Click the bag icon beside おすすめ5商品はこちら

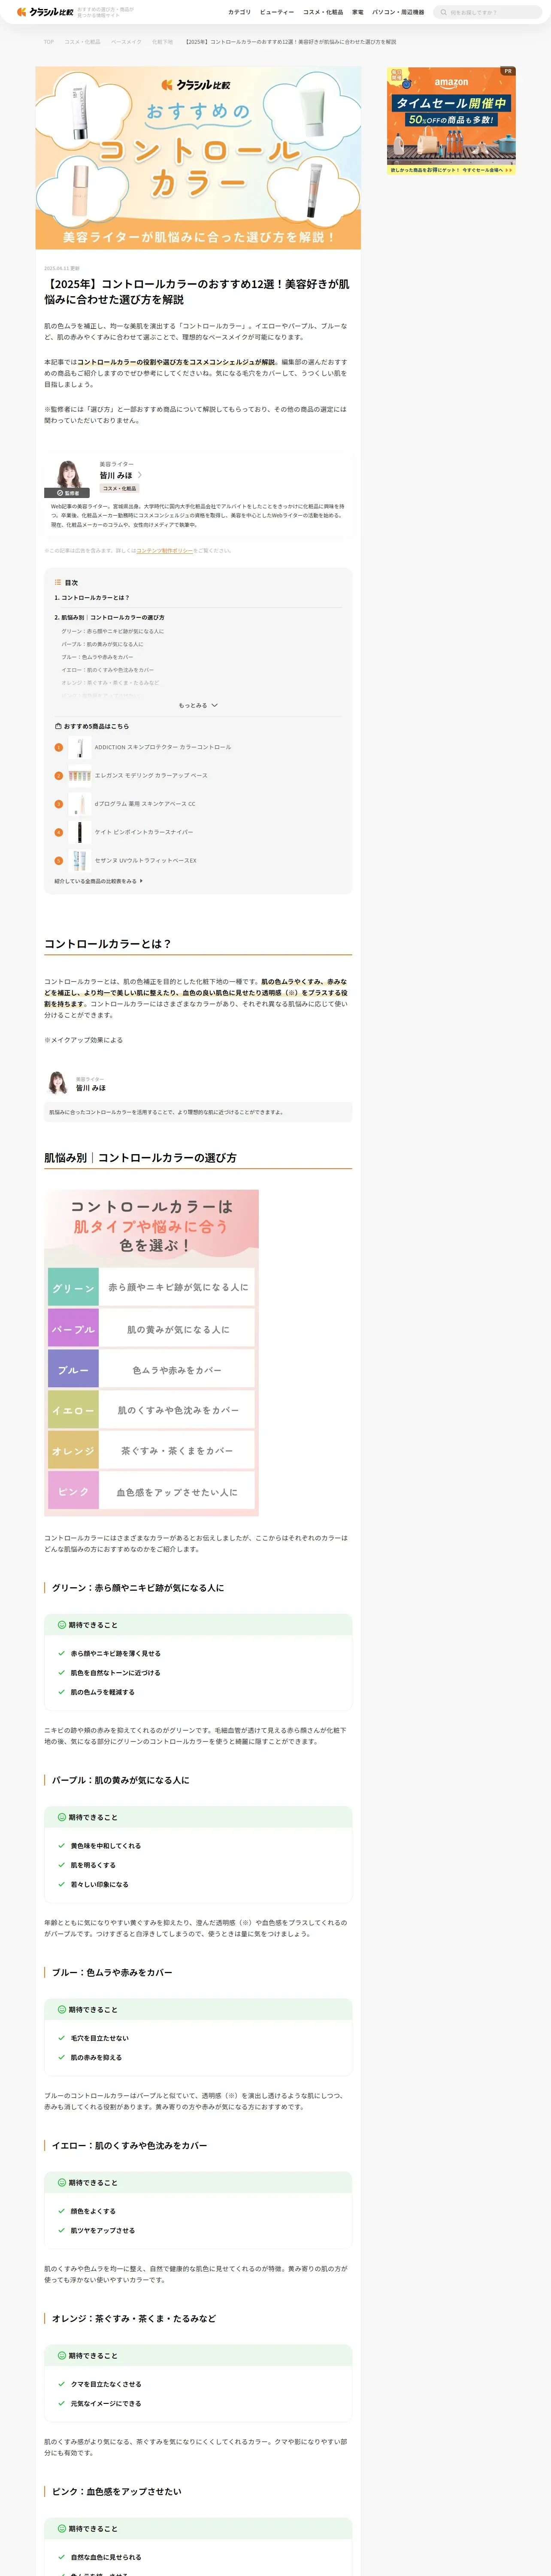58,726
